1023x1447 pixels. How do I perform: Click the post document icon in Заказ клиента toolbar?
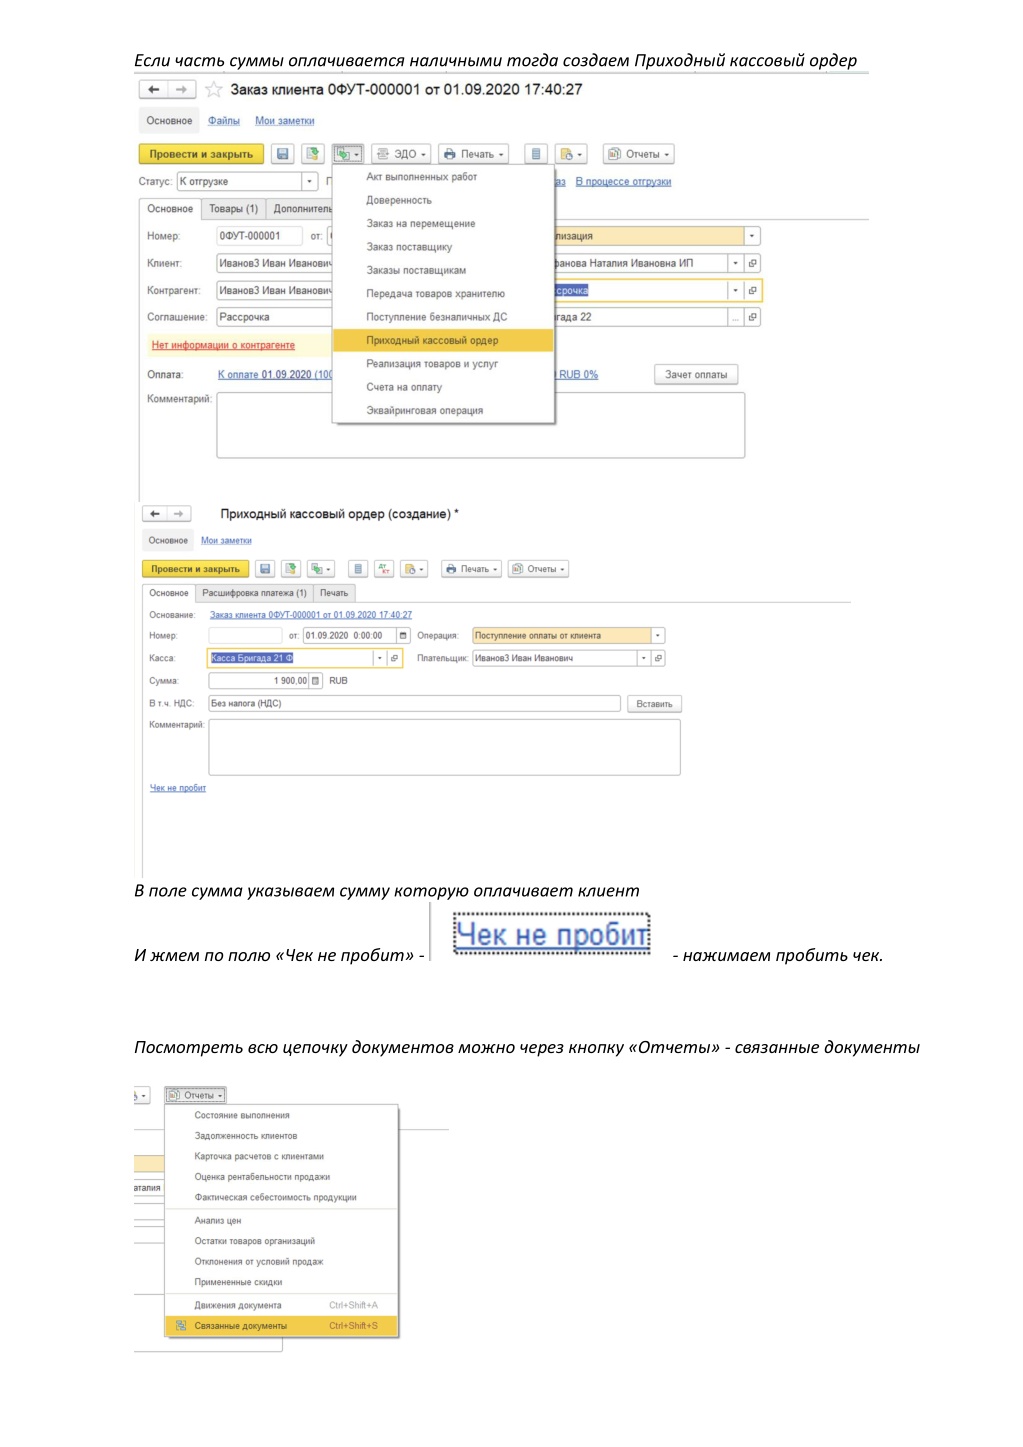tap(313, 154)
